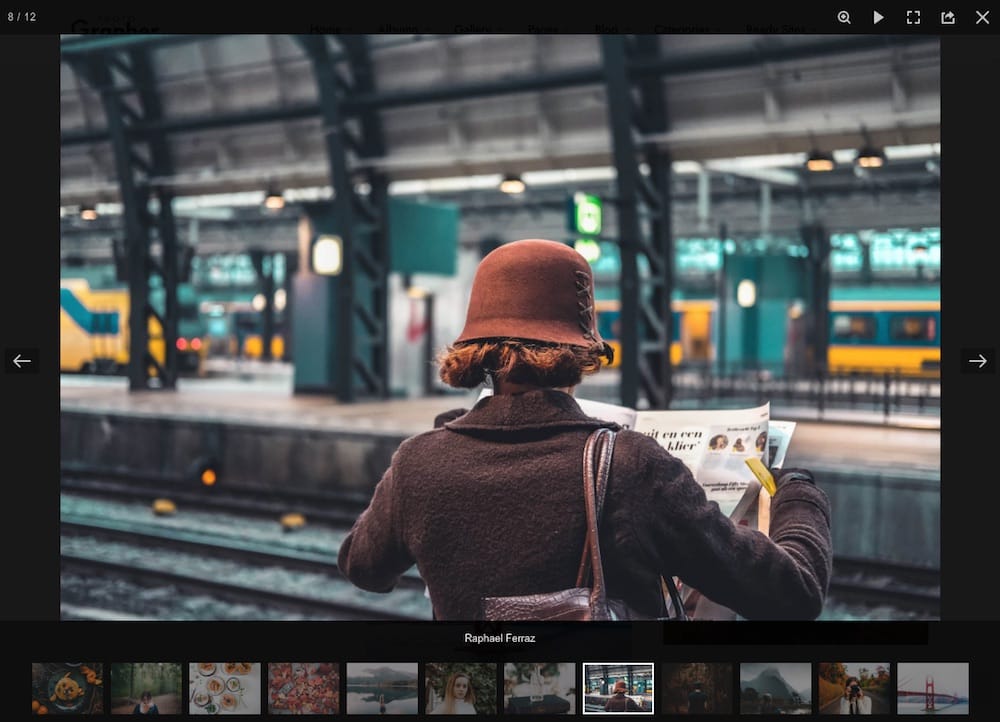Open the red scattered food thumbnail
The width and height of the screenshot is (1000, 722).
304,688
